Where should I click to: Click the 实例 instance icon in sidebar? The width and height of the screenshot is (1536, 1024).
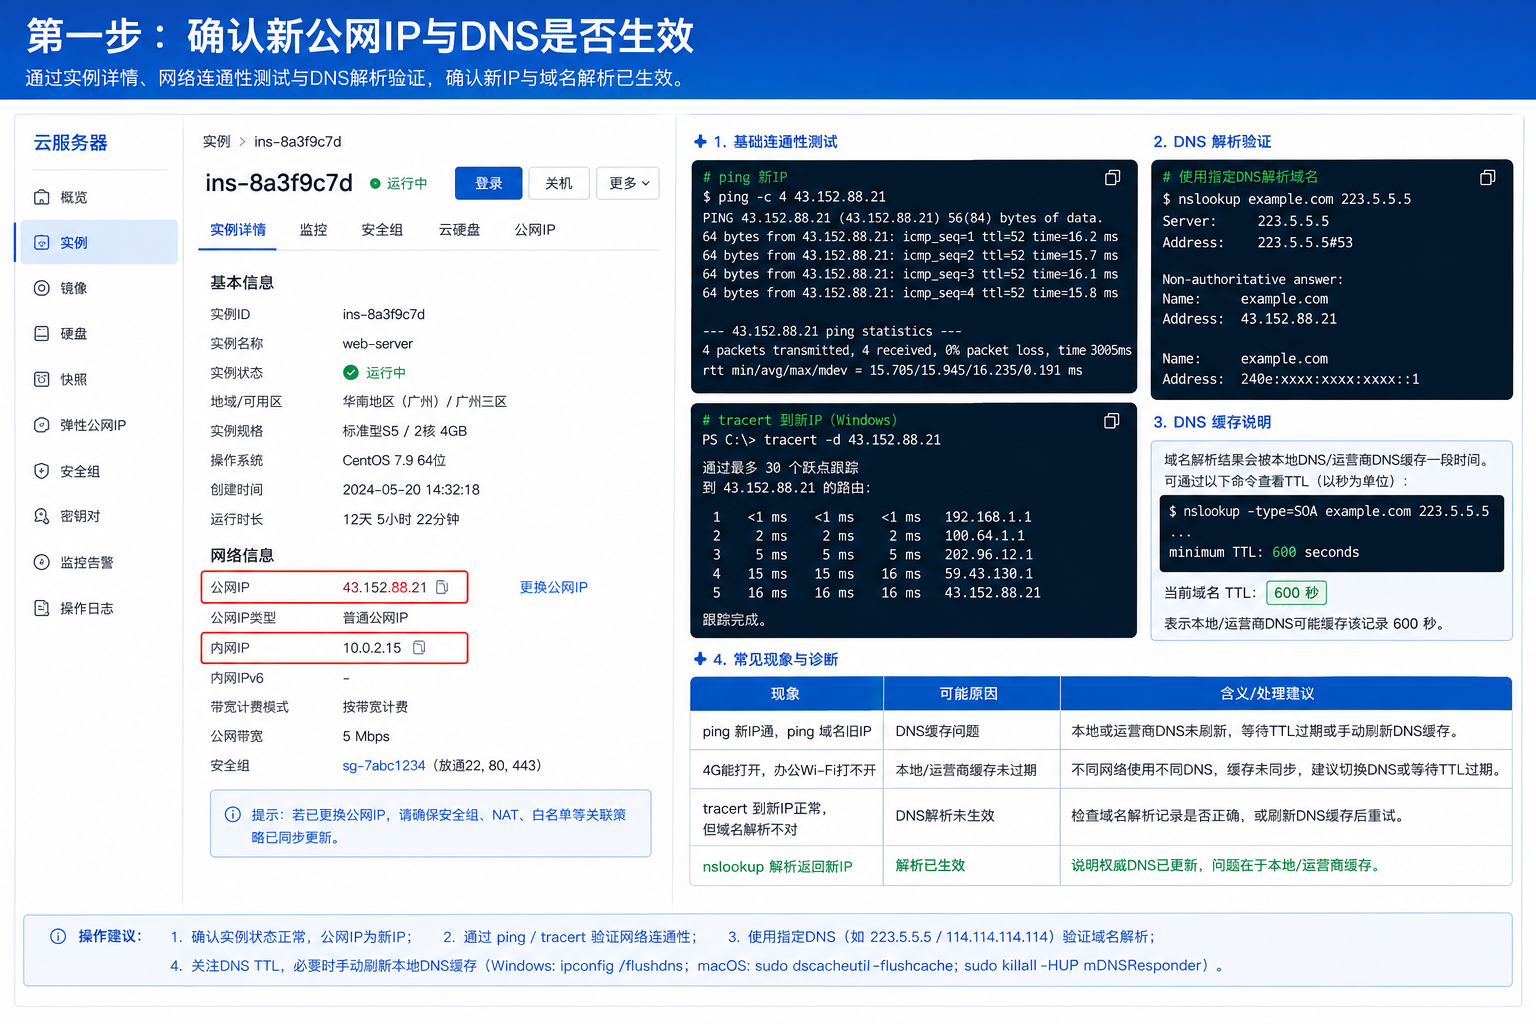click(x=42, y=242)
